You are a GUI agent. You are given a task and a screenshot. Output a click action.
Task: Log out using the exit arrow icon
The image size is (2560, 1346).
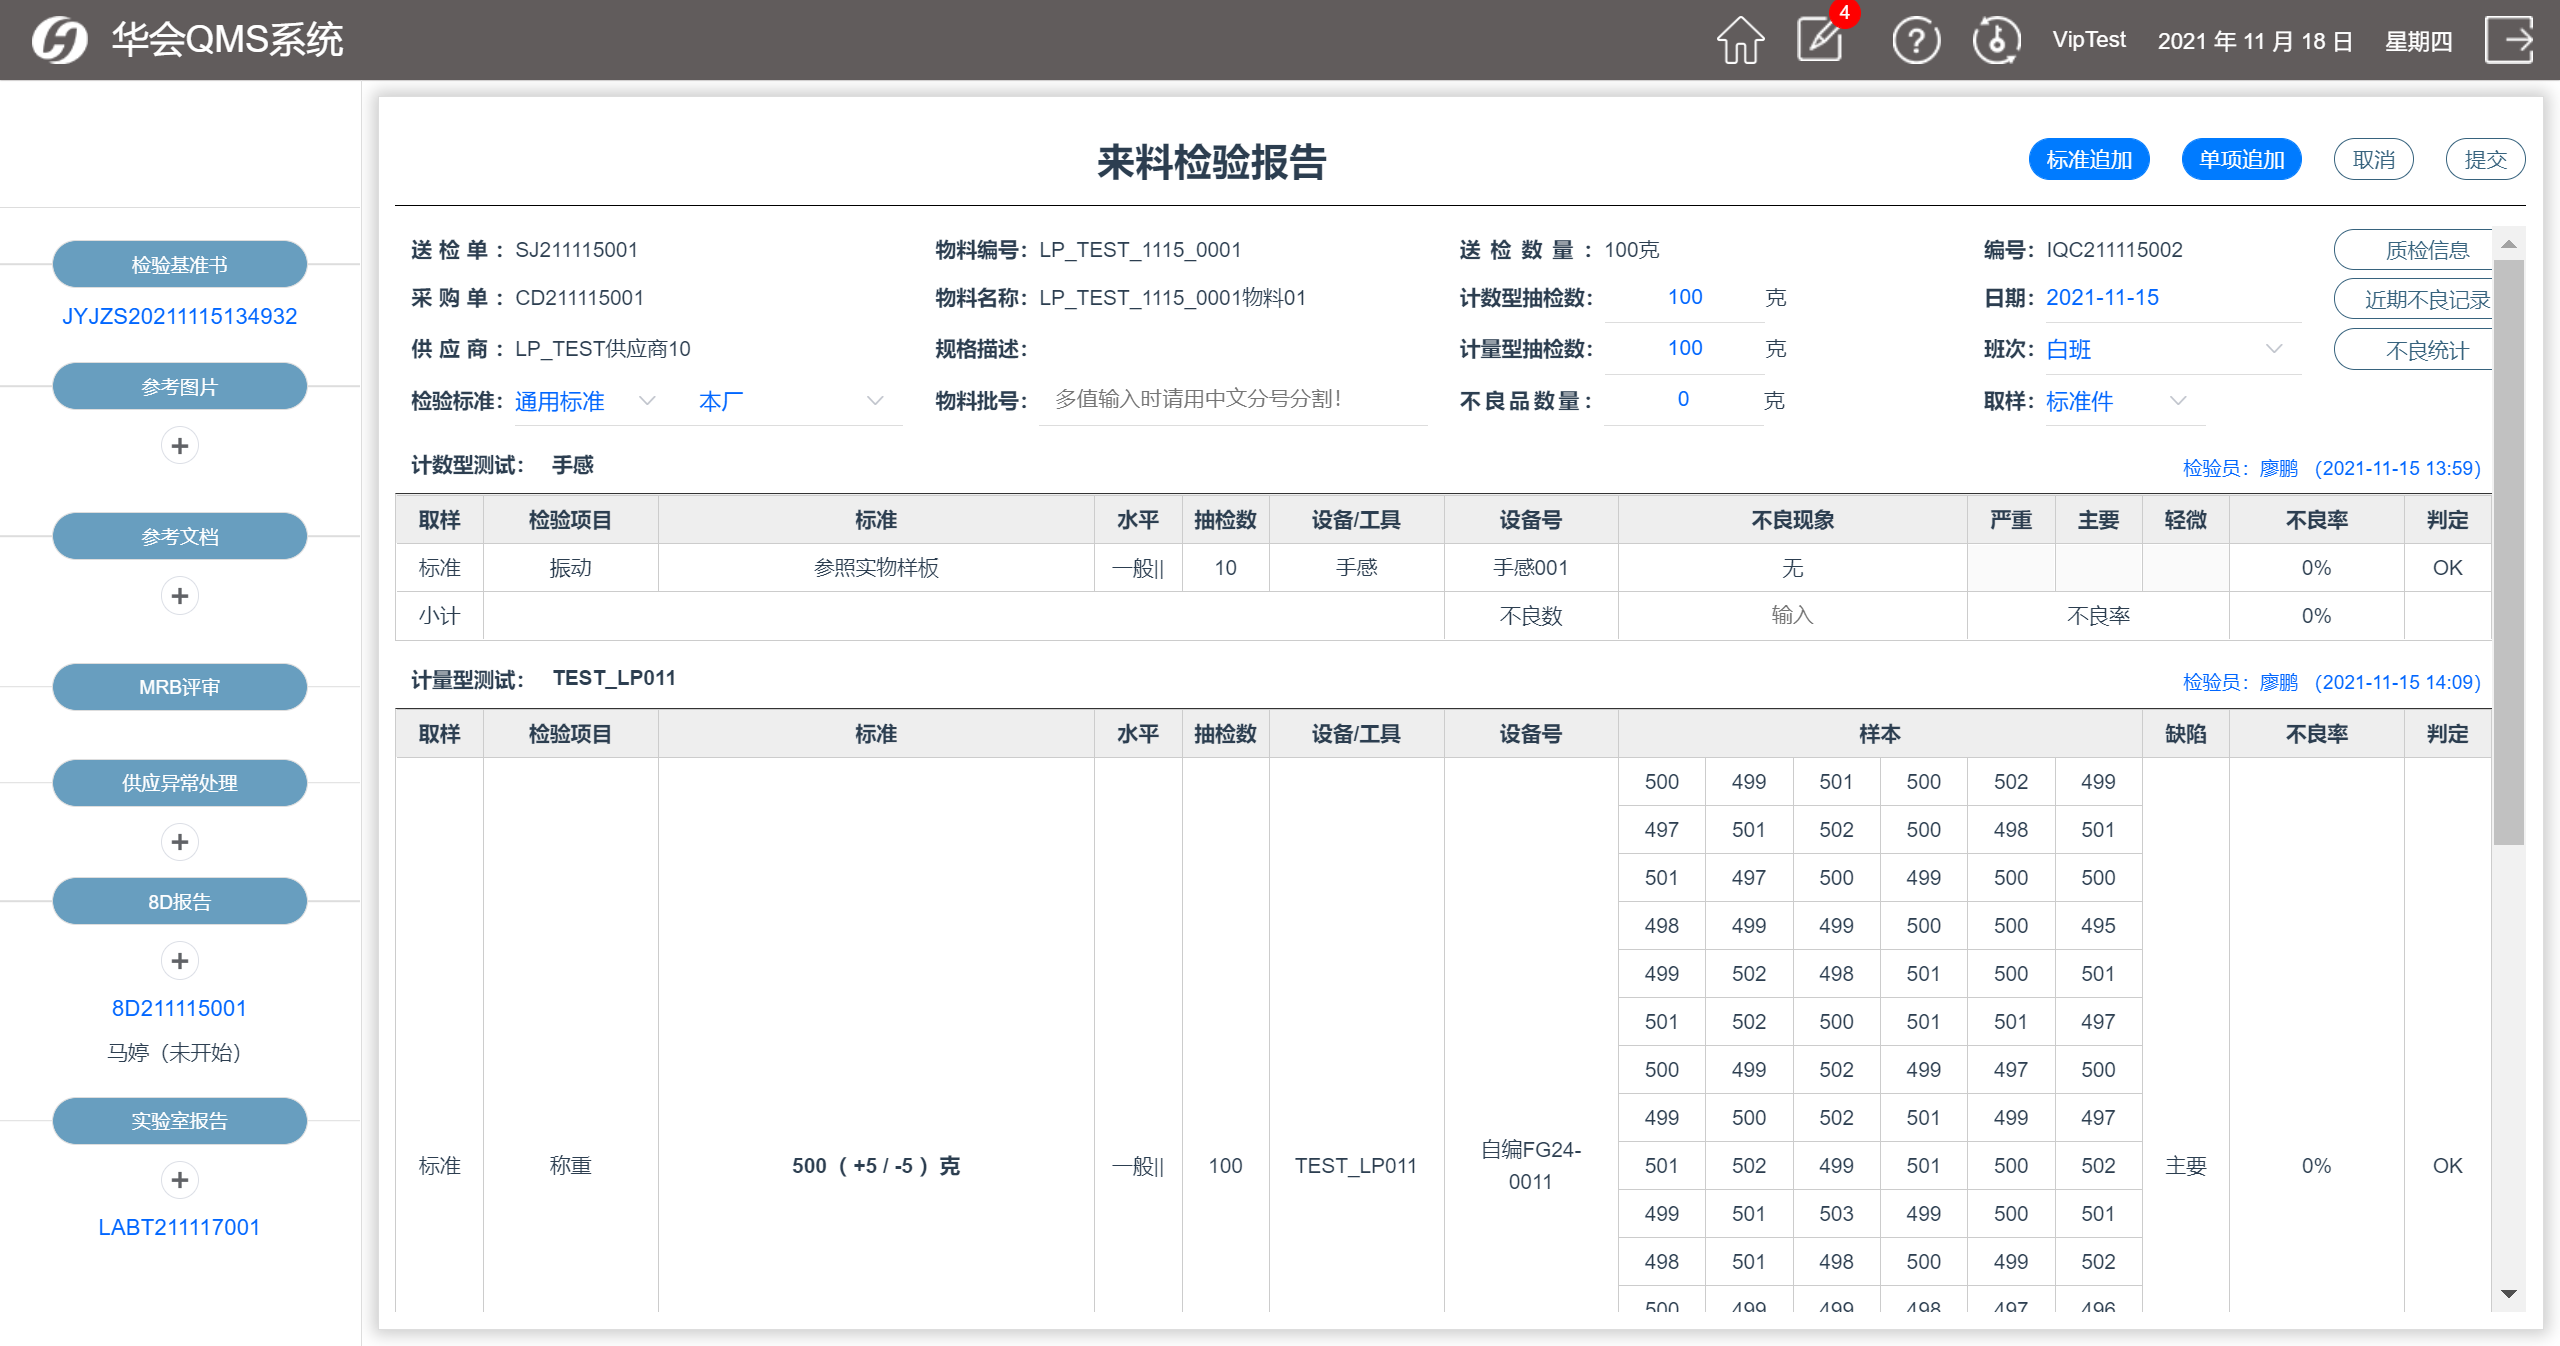pos(2509,41)
